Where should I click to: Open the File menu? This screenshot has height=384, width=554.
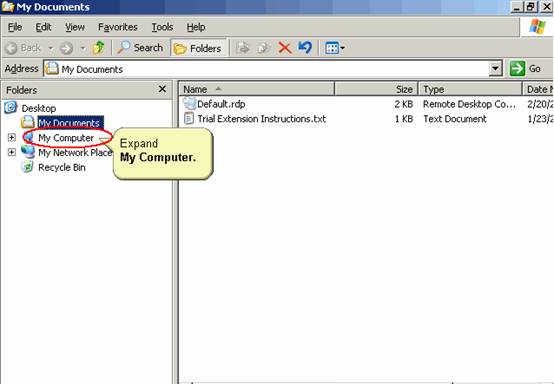(x=15, y=27)
